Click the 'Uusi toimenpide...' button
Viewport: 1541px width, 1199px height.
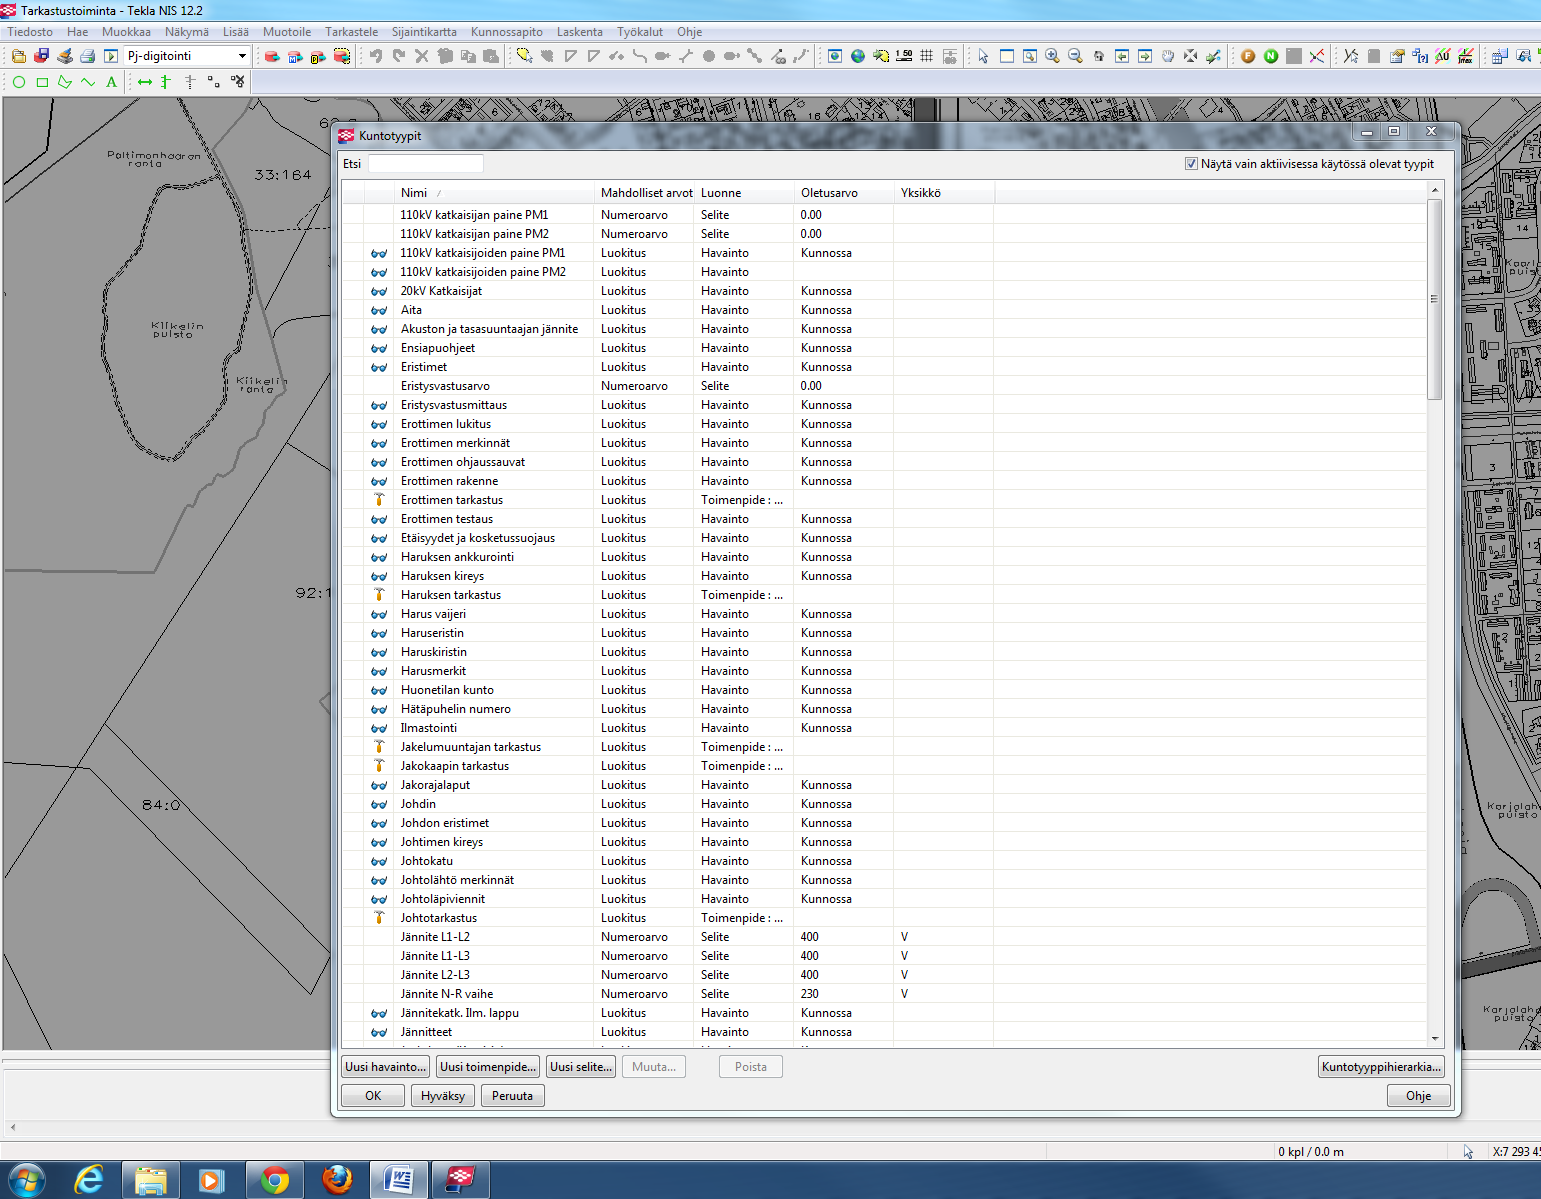489,1067
